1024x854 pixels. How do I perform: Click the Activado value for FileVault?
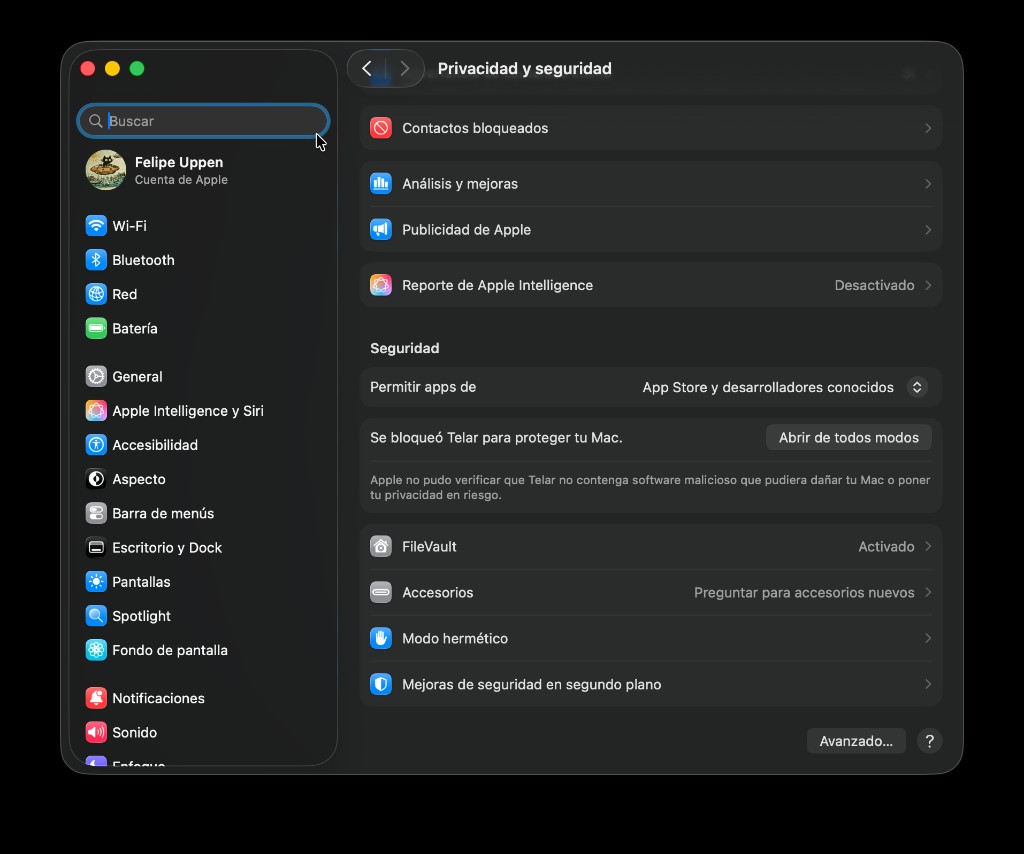pyautogui.click(x=886, y=546)
